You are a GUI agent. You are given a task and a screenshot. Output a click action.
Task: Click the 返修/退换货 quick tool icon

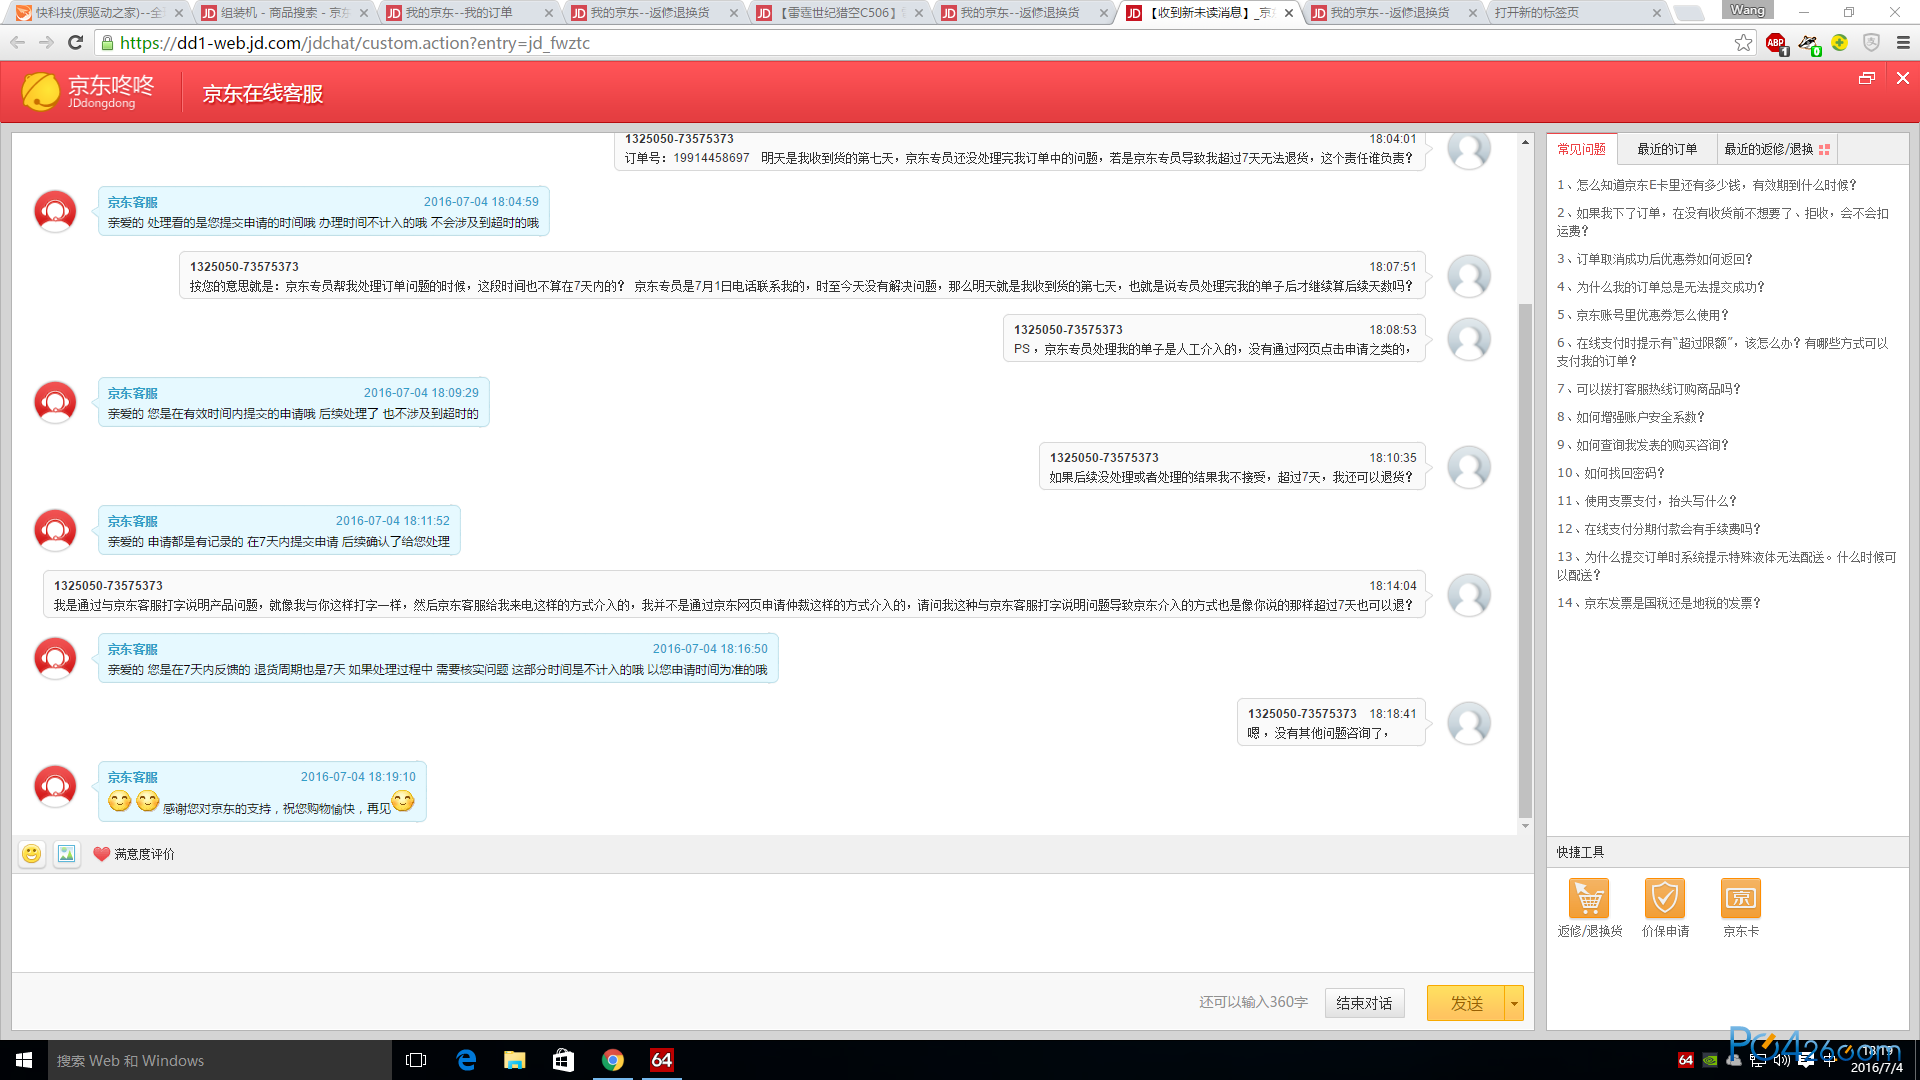1589,898
